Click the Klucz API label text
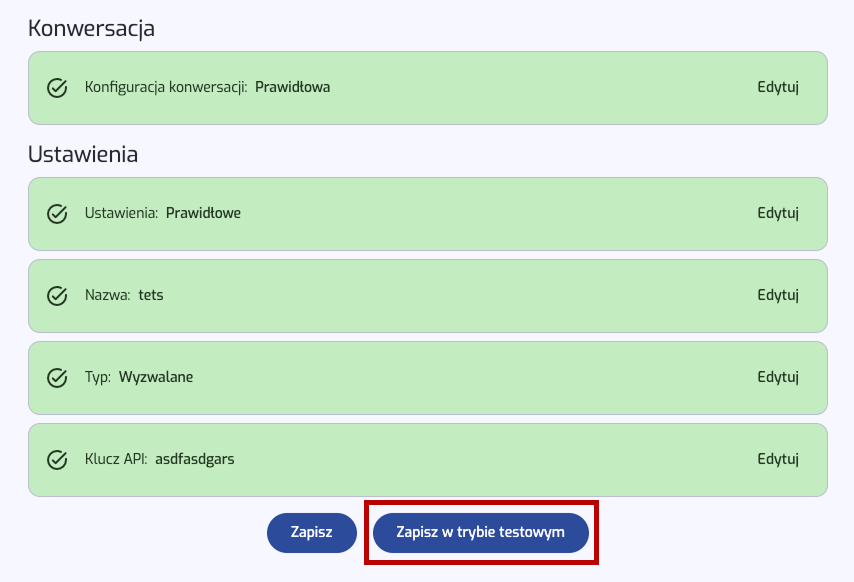 (x=116, y=459)
